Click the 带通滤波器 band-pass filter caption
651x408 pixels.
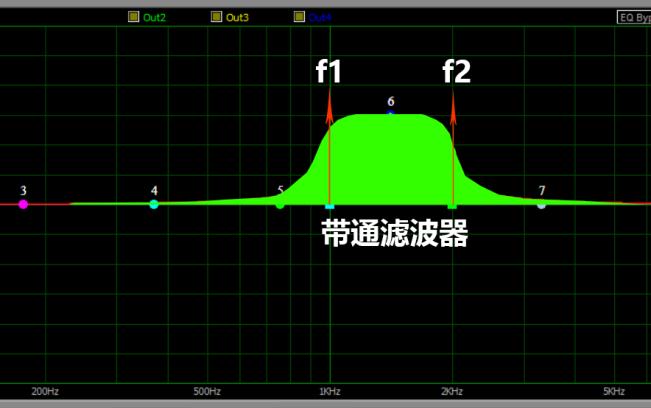point(394,233)
